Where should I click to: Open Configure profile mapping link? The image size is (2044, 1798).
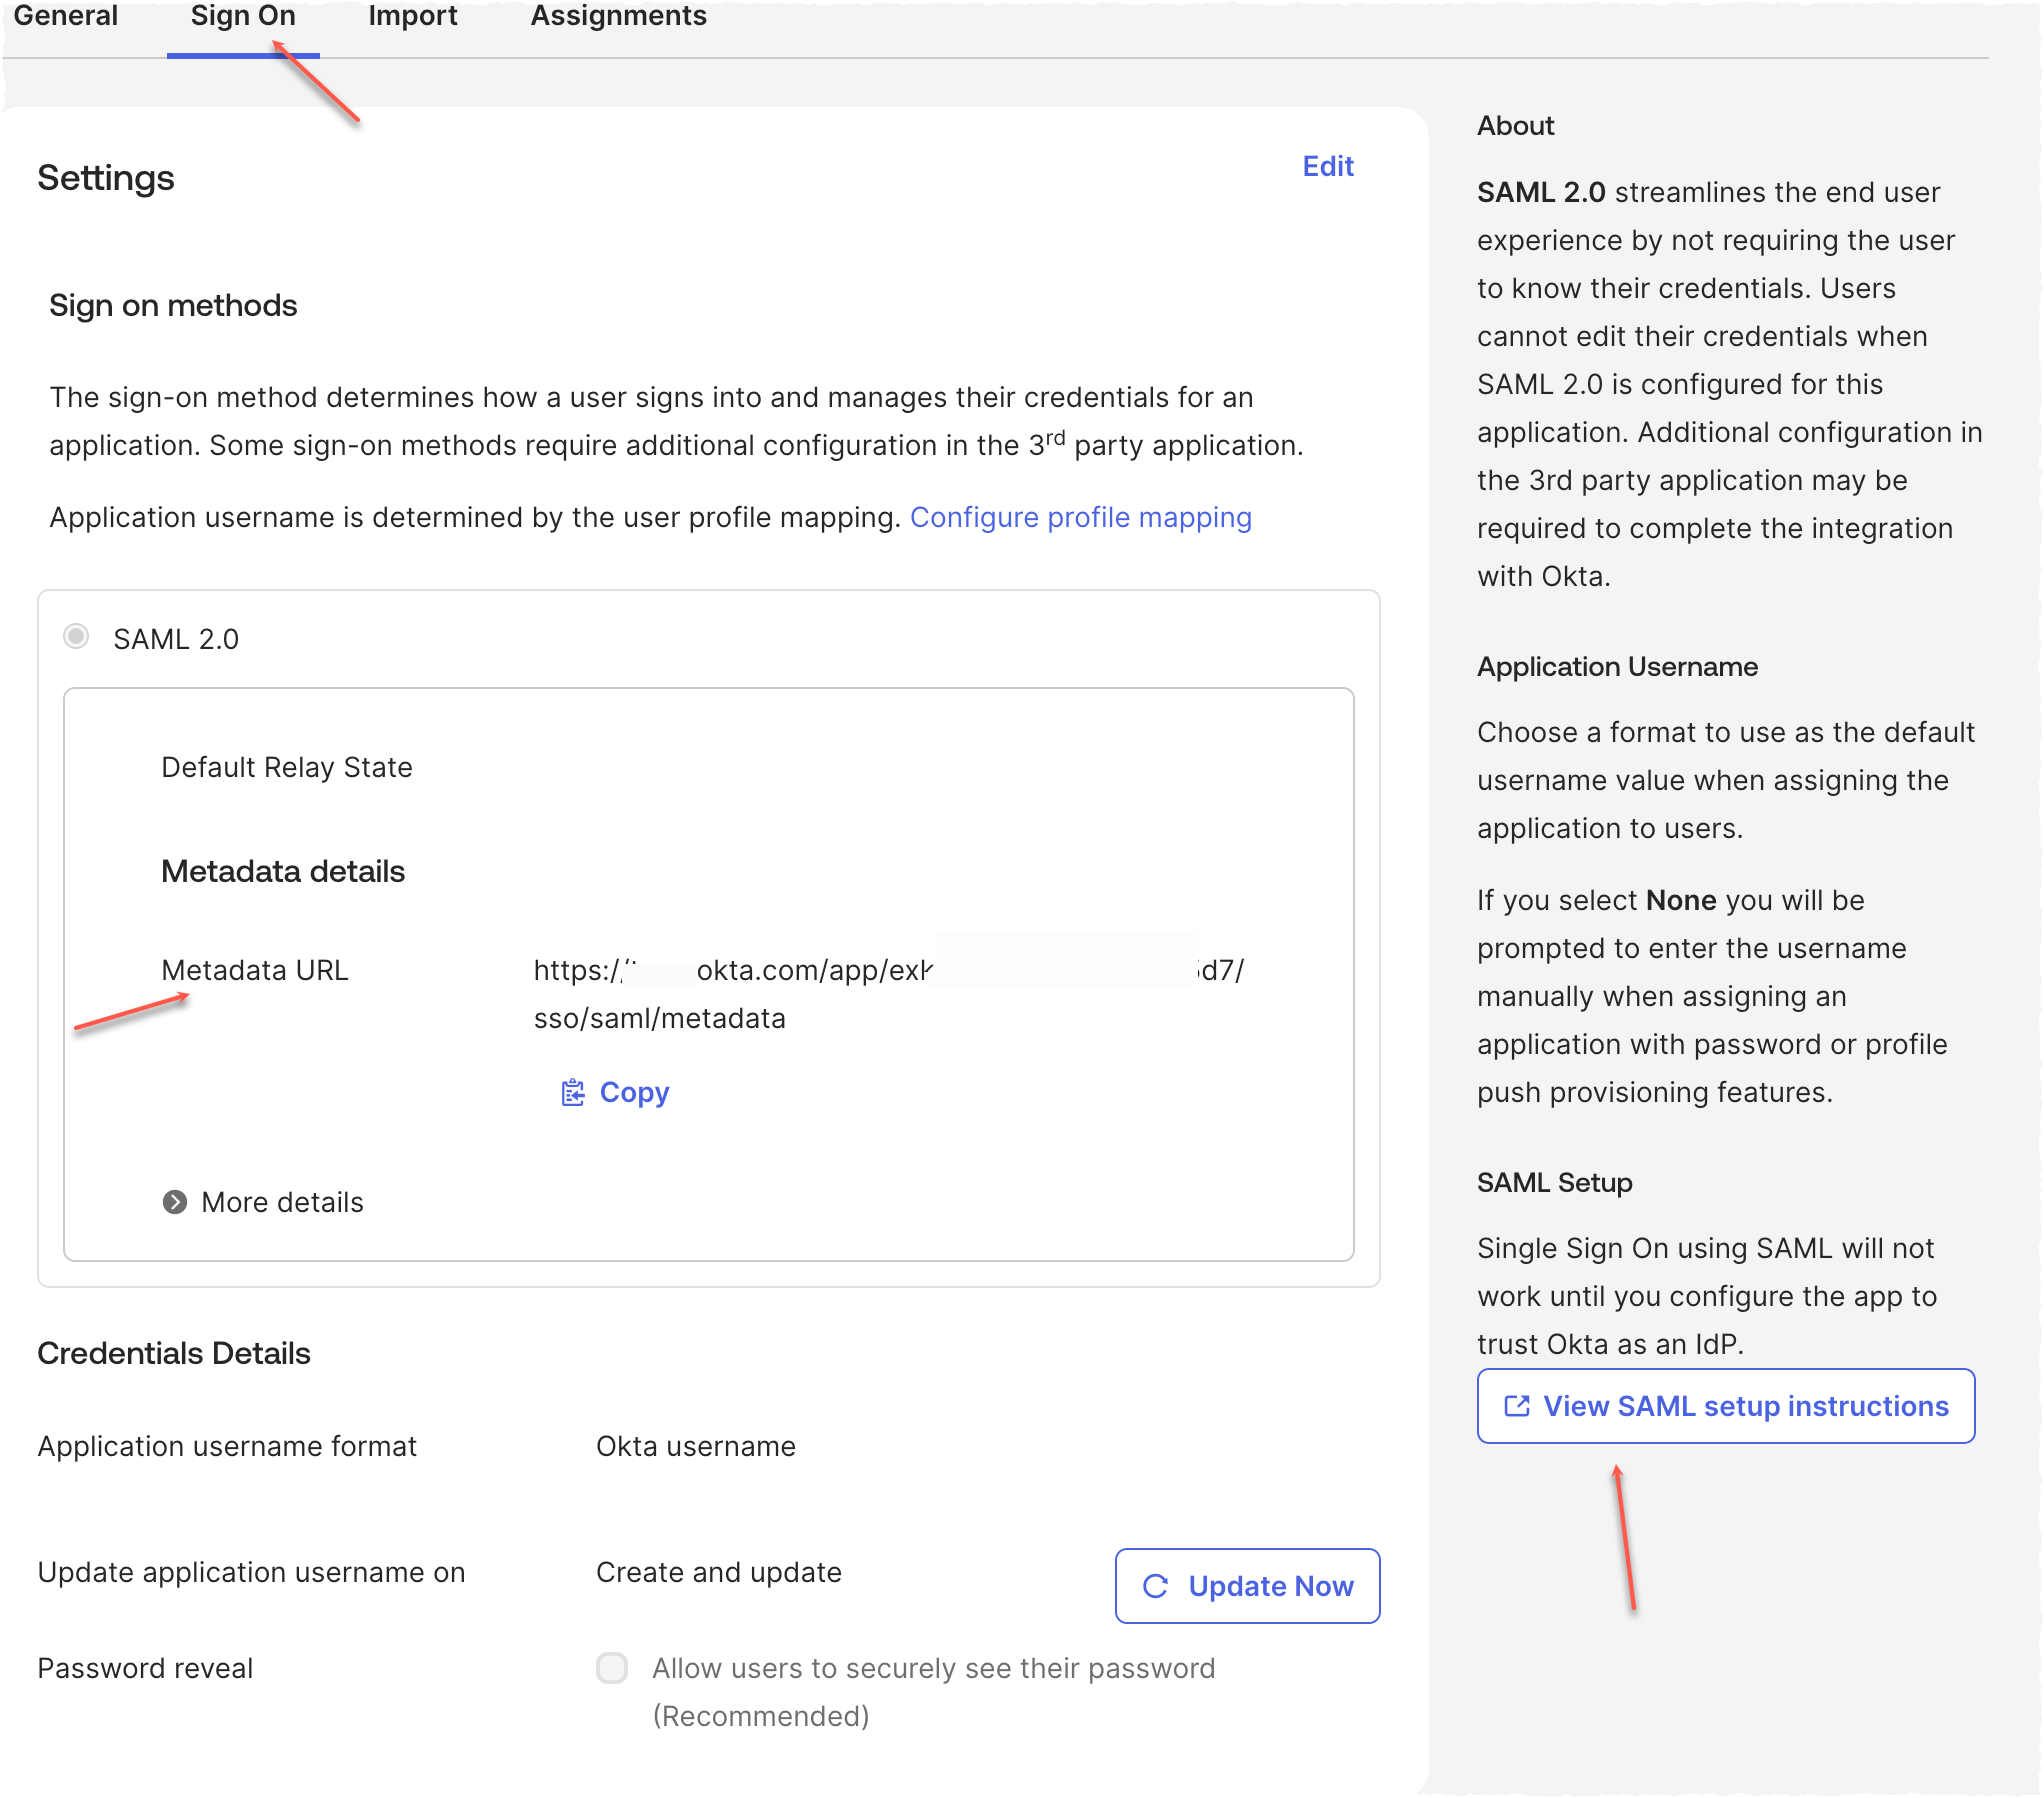[1080, 517]
